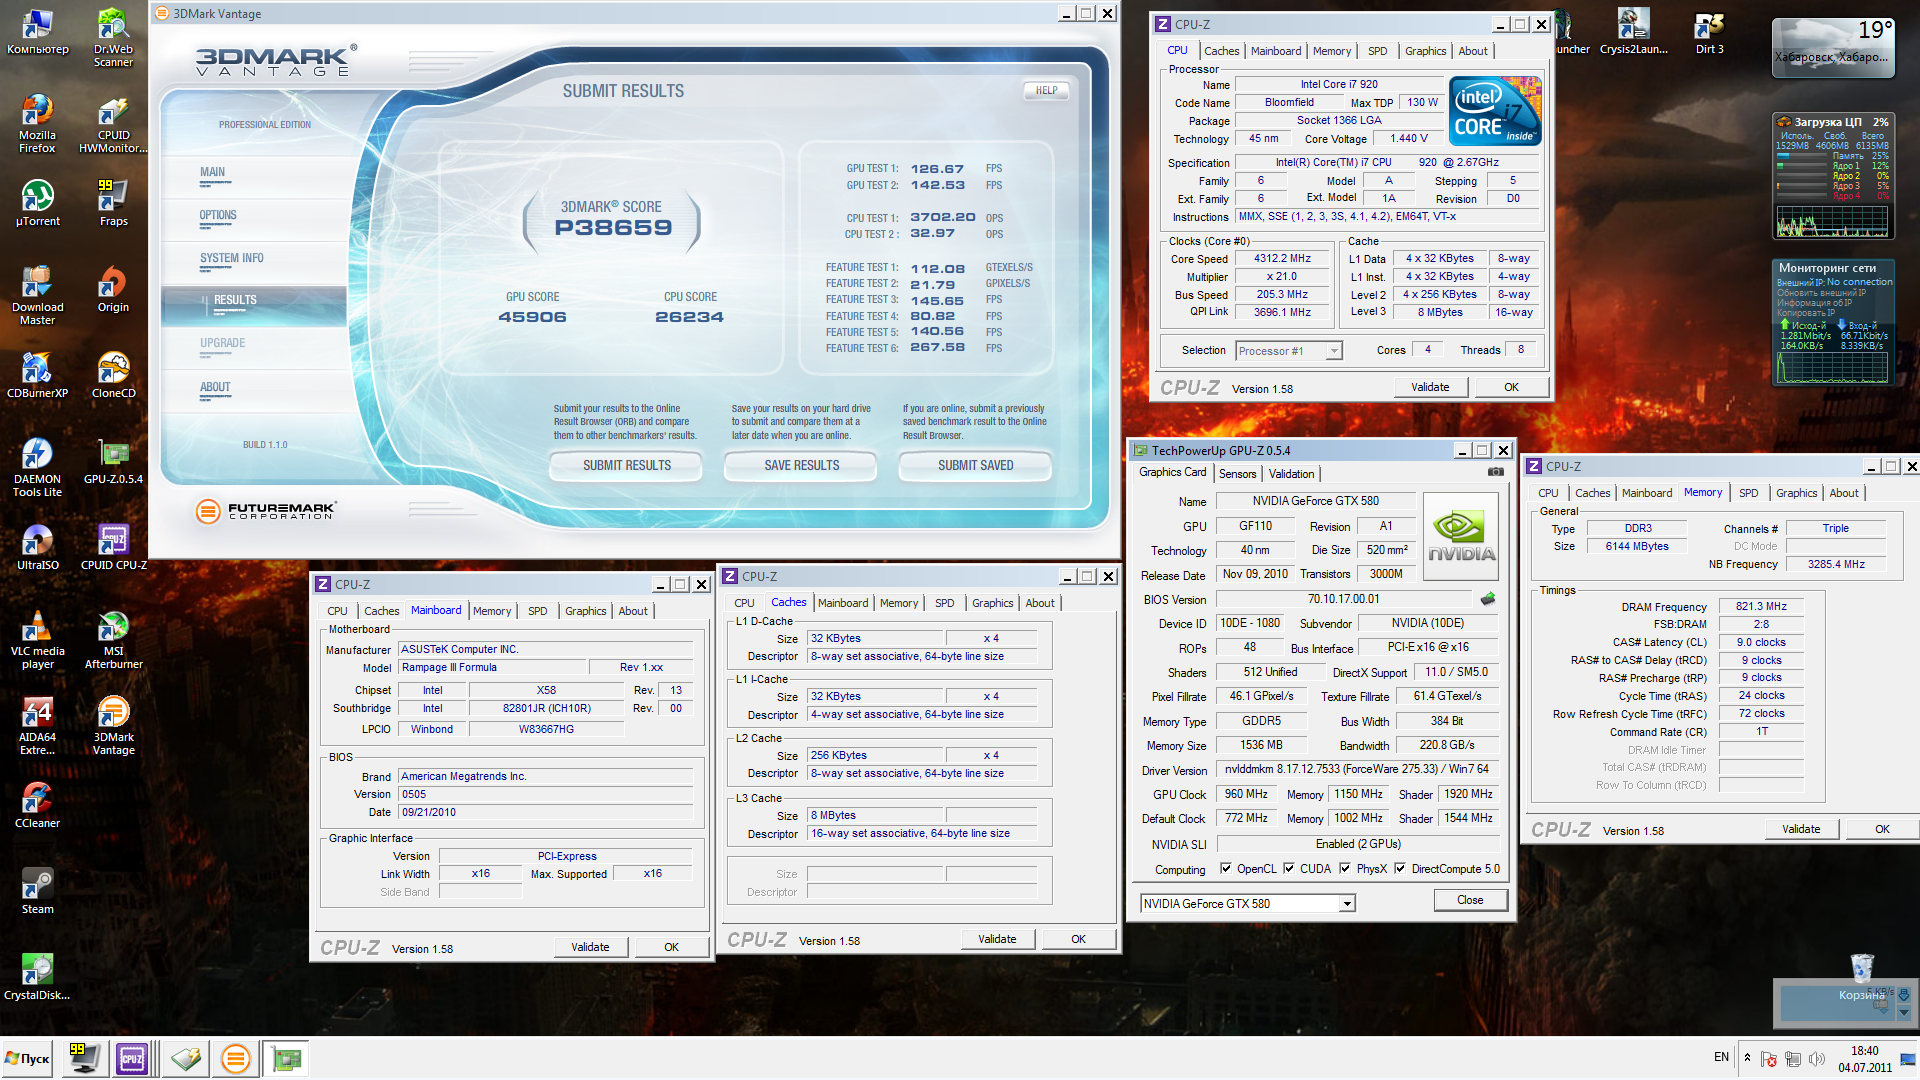
Task: Toggle the OpenCL checkbox in GPU-Z
Action: coord(1226,868)
